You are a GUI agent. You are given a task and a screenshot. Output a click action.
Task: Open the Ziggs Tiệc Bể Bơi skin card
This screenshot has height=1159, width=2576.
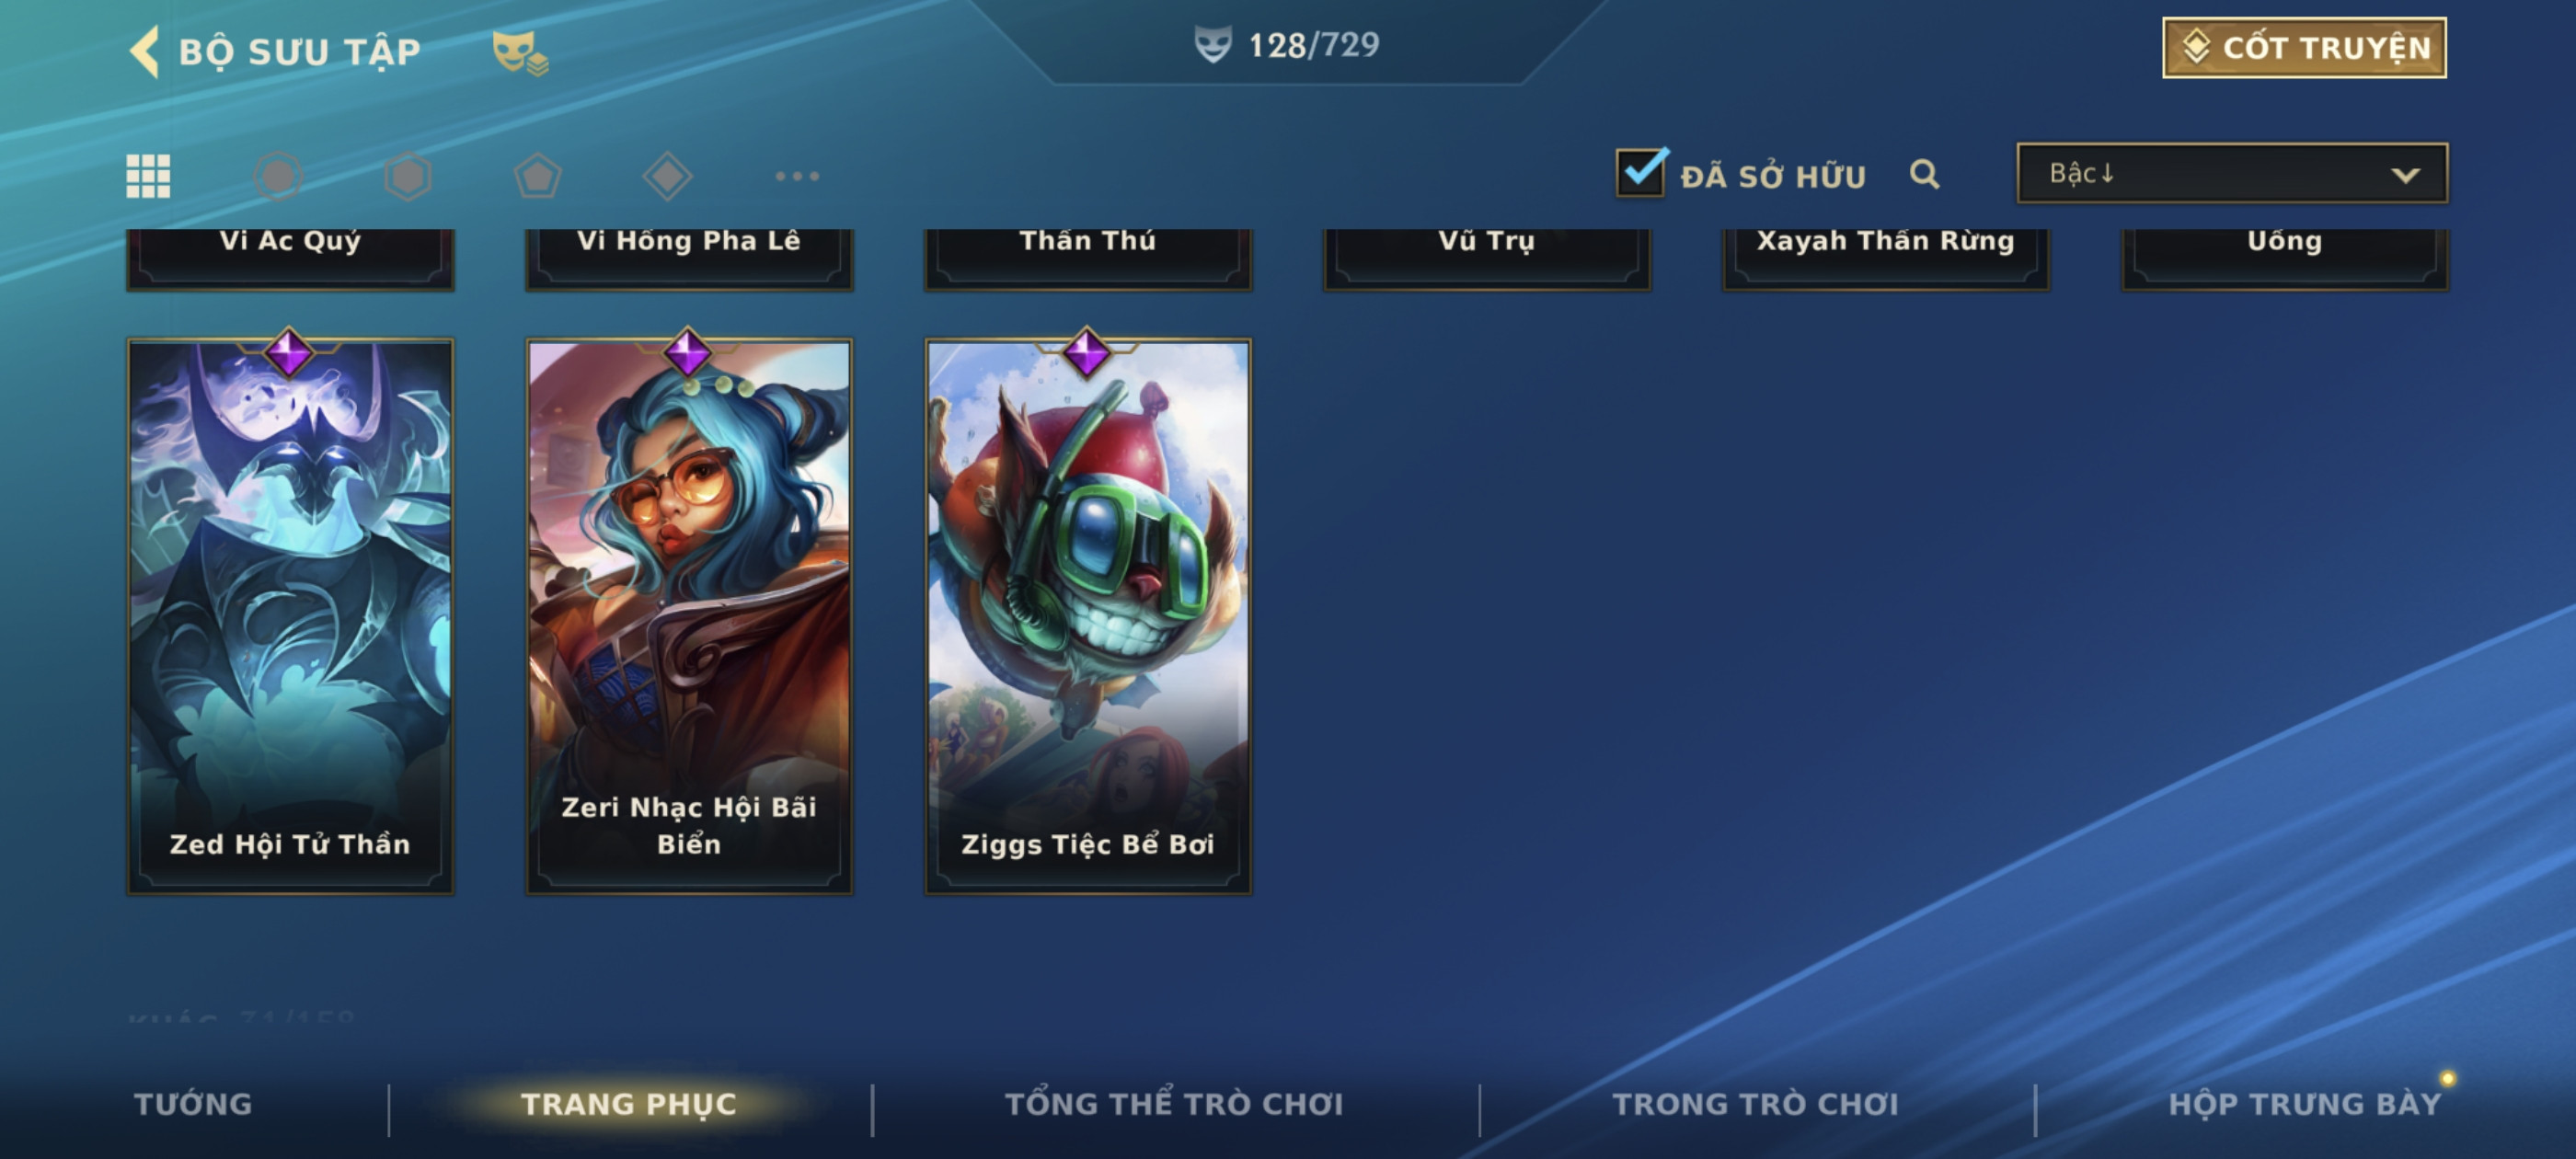click(1088, 615)
